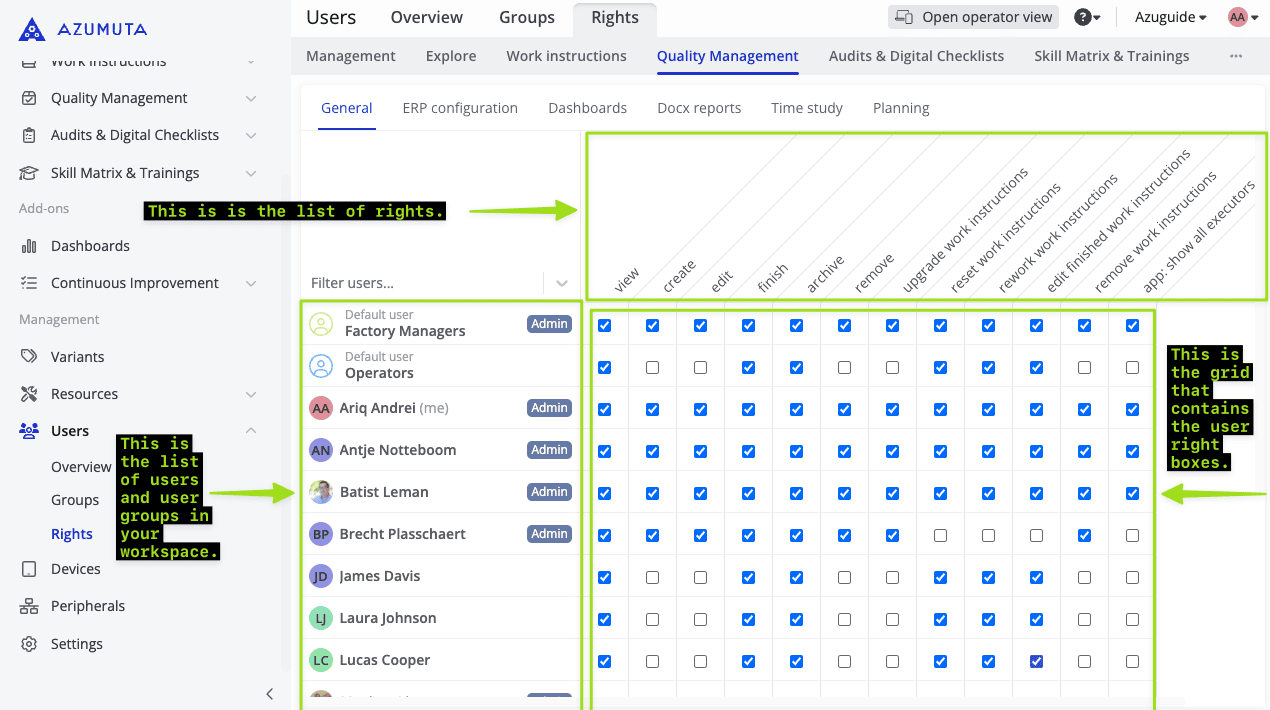Enable create right for Operators group
Screen dimensions: 1270x710
[652, 368]
